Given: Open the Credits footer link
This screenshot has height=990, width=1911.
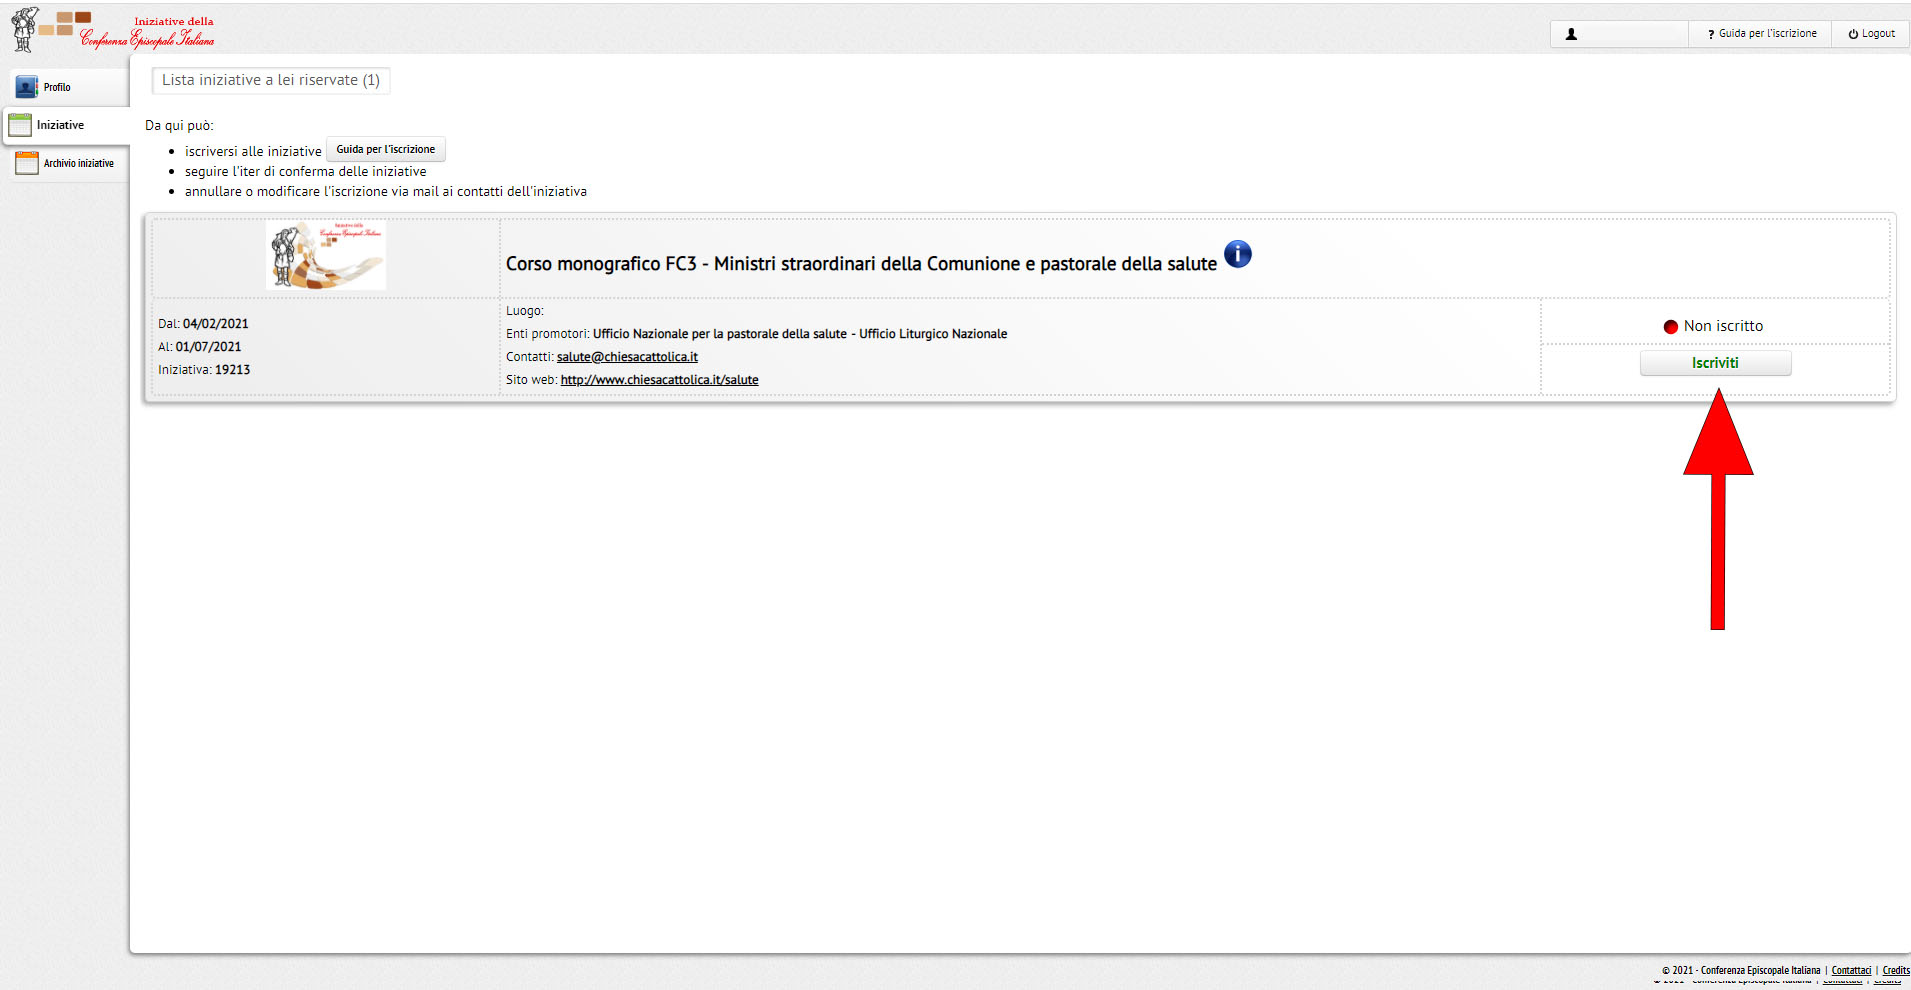Looking at the screenshot, I should 1895,970.
